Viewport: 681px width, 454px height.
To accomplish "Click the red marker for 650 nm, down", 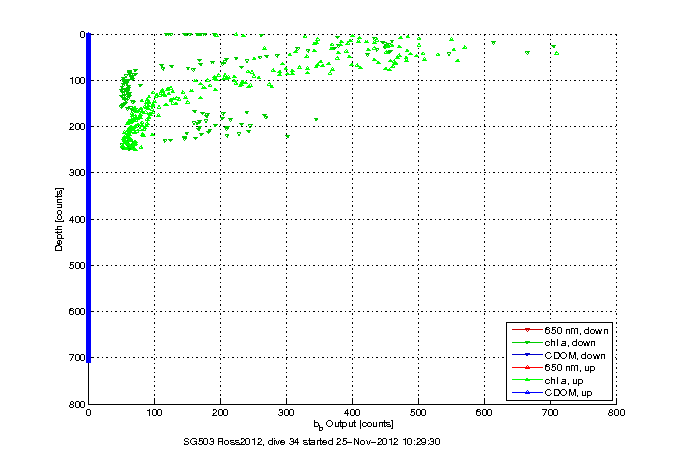I will click(x=526, y=330).
